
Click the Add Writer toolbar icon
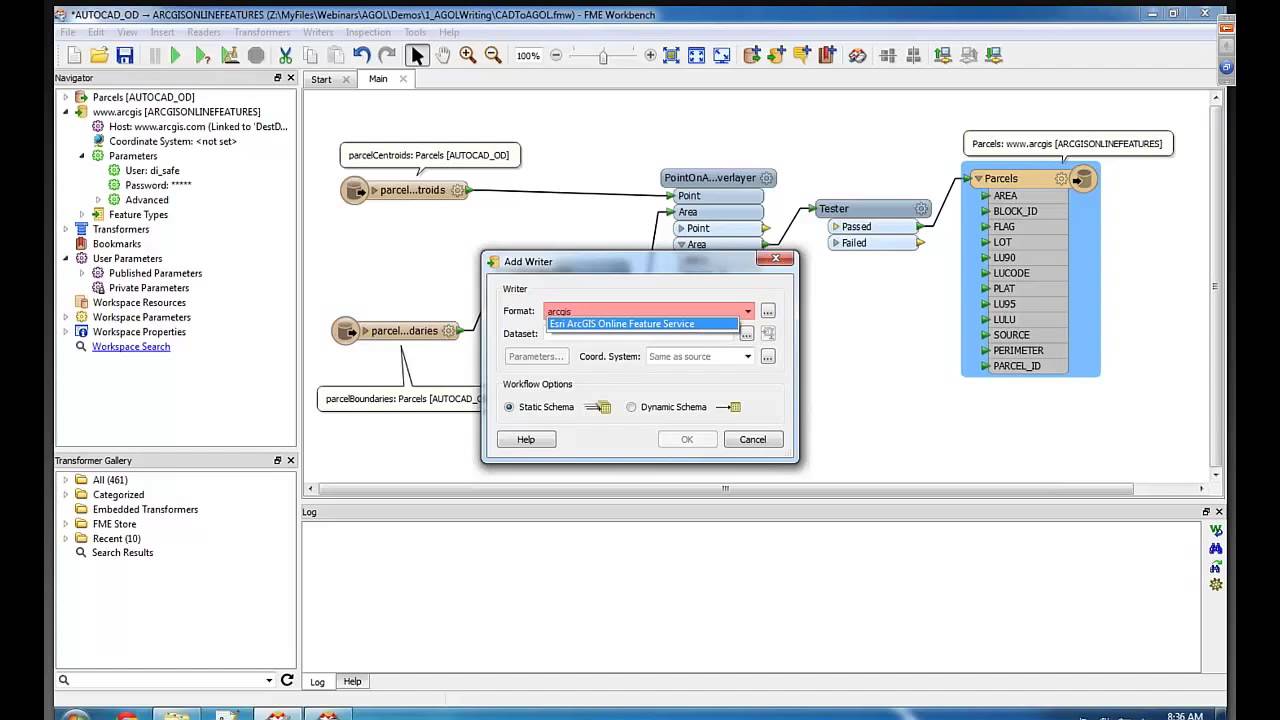click(777, 56)
